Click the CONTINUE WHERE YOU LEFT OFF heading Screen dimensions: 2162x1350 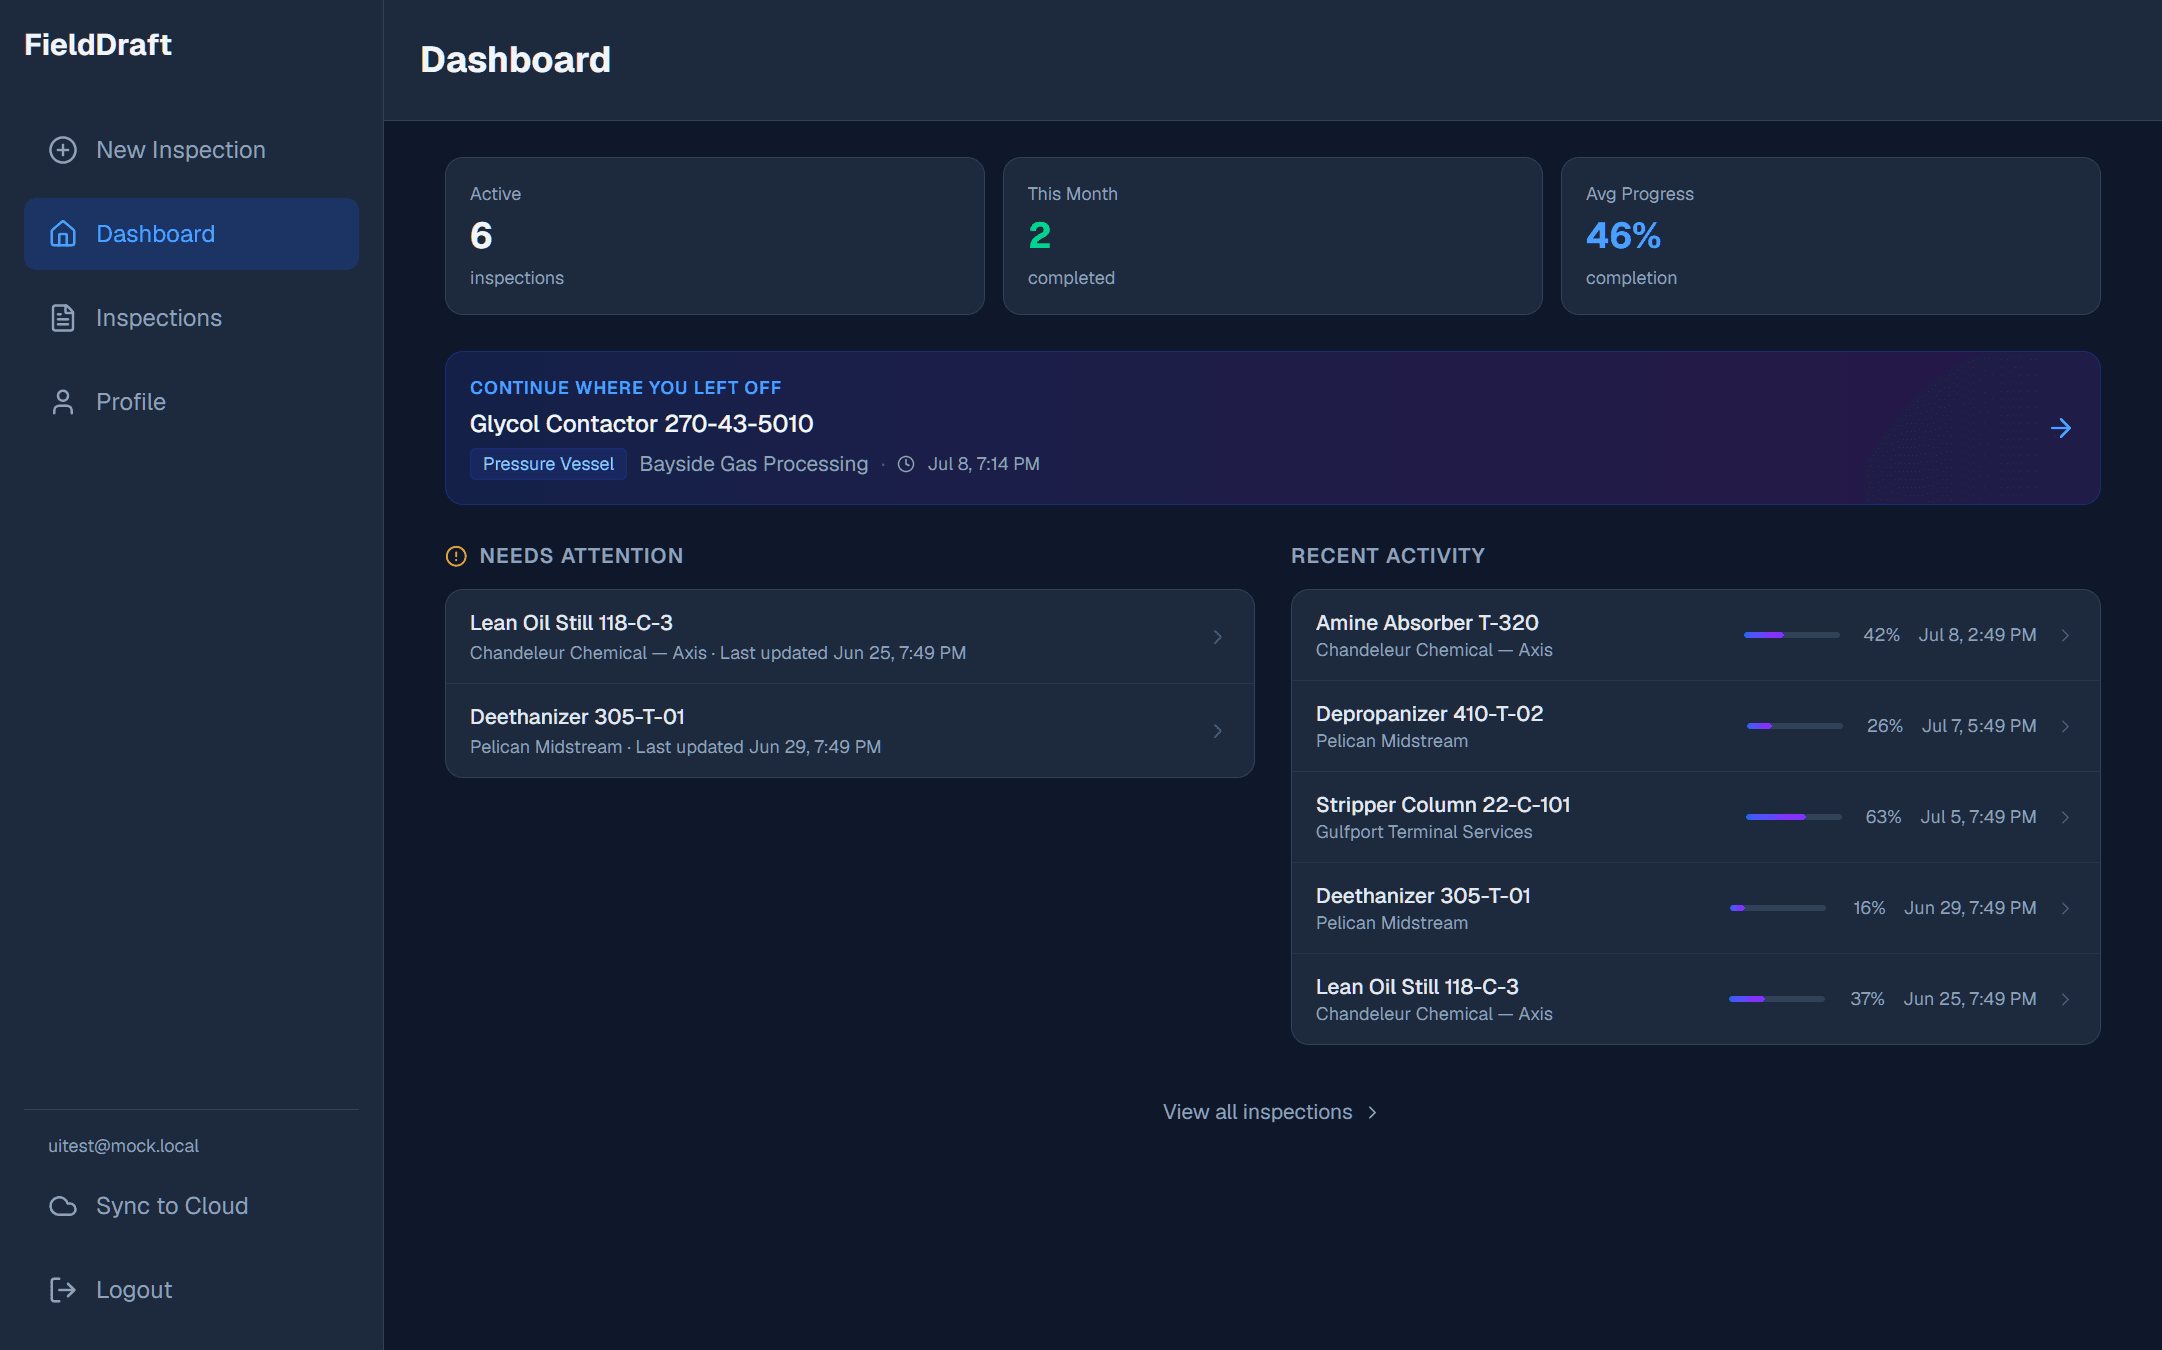click(x=626, y=388)
